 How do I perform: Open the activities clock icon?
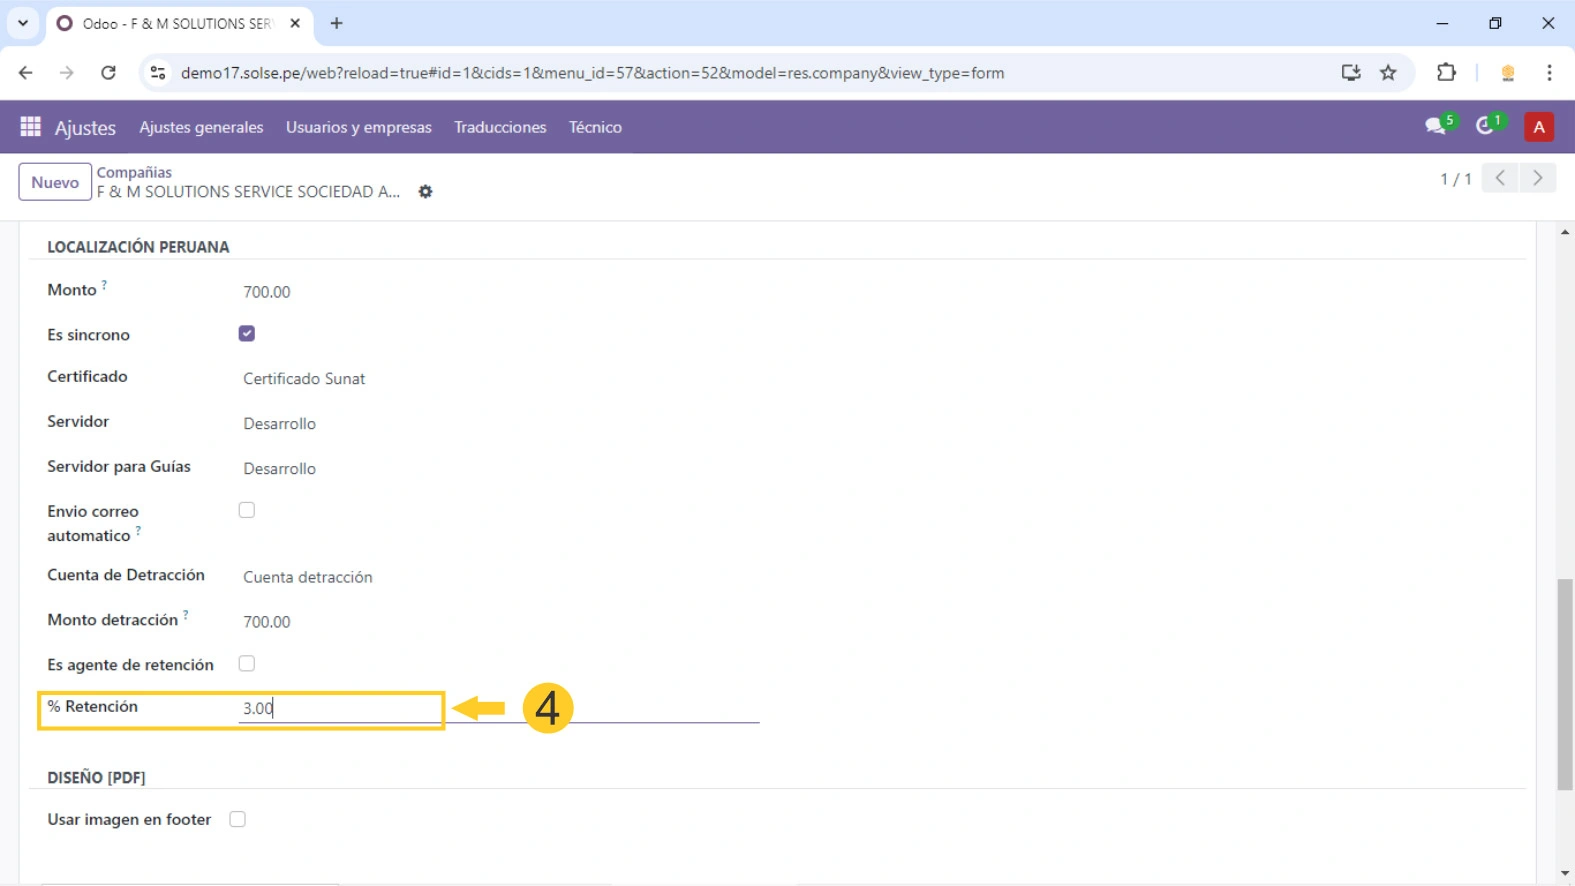tap(1486, 126)
